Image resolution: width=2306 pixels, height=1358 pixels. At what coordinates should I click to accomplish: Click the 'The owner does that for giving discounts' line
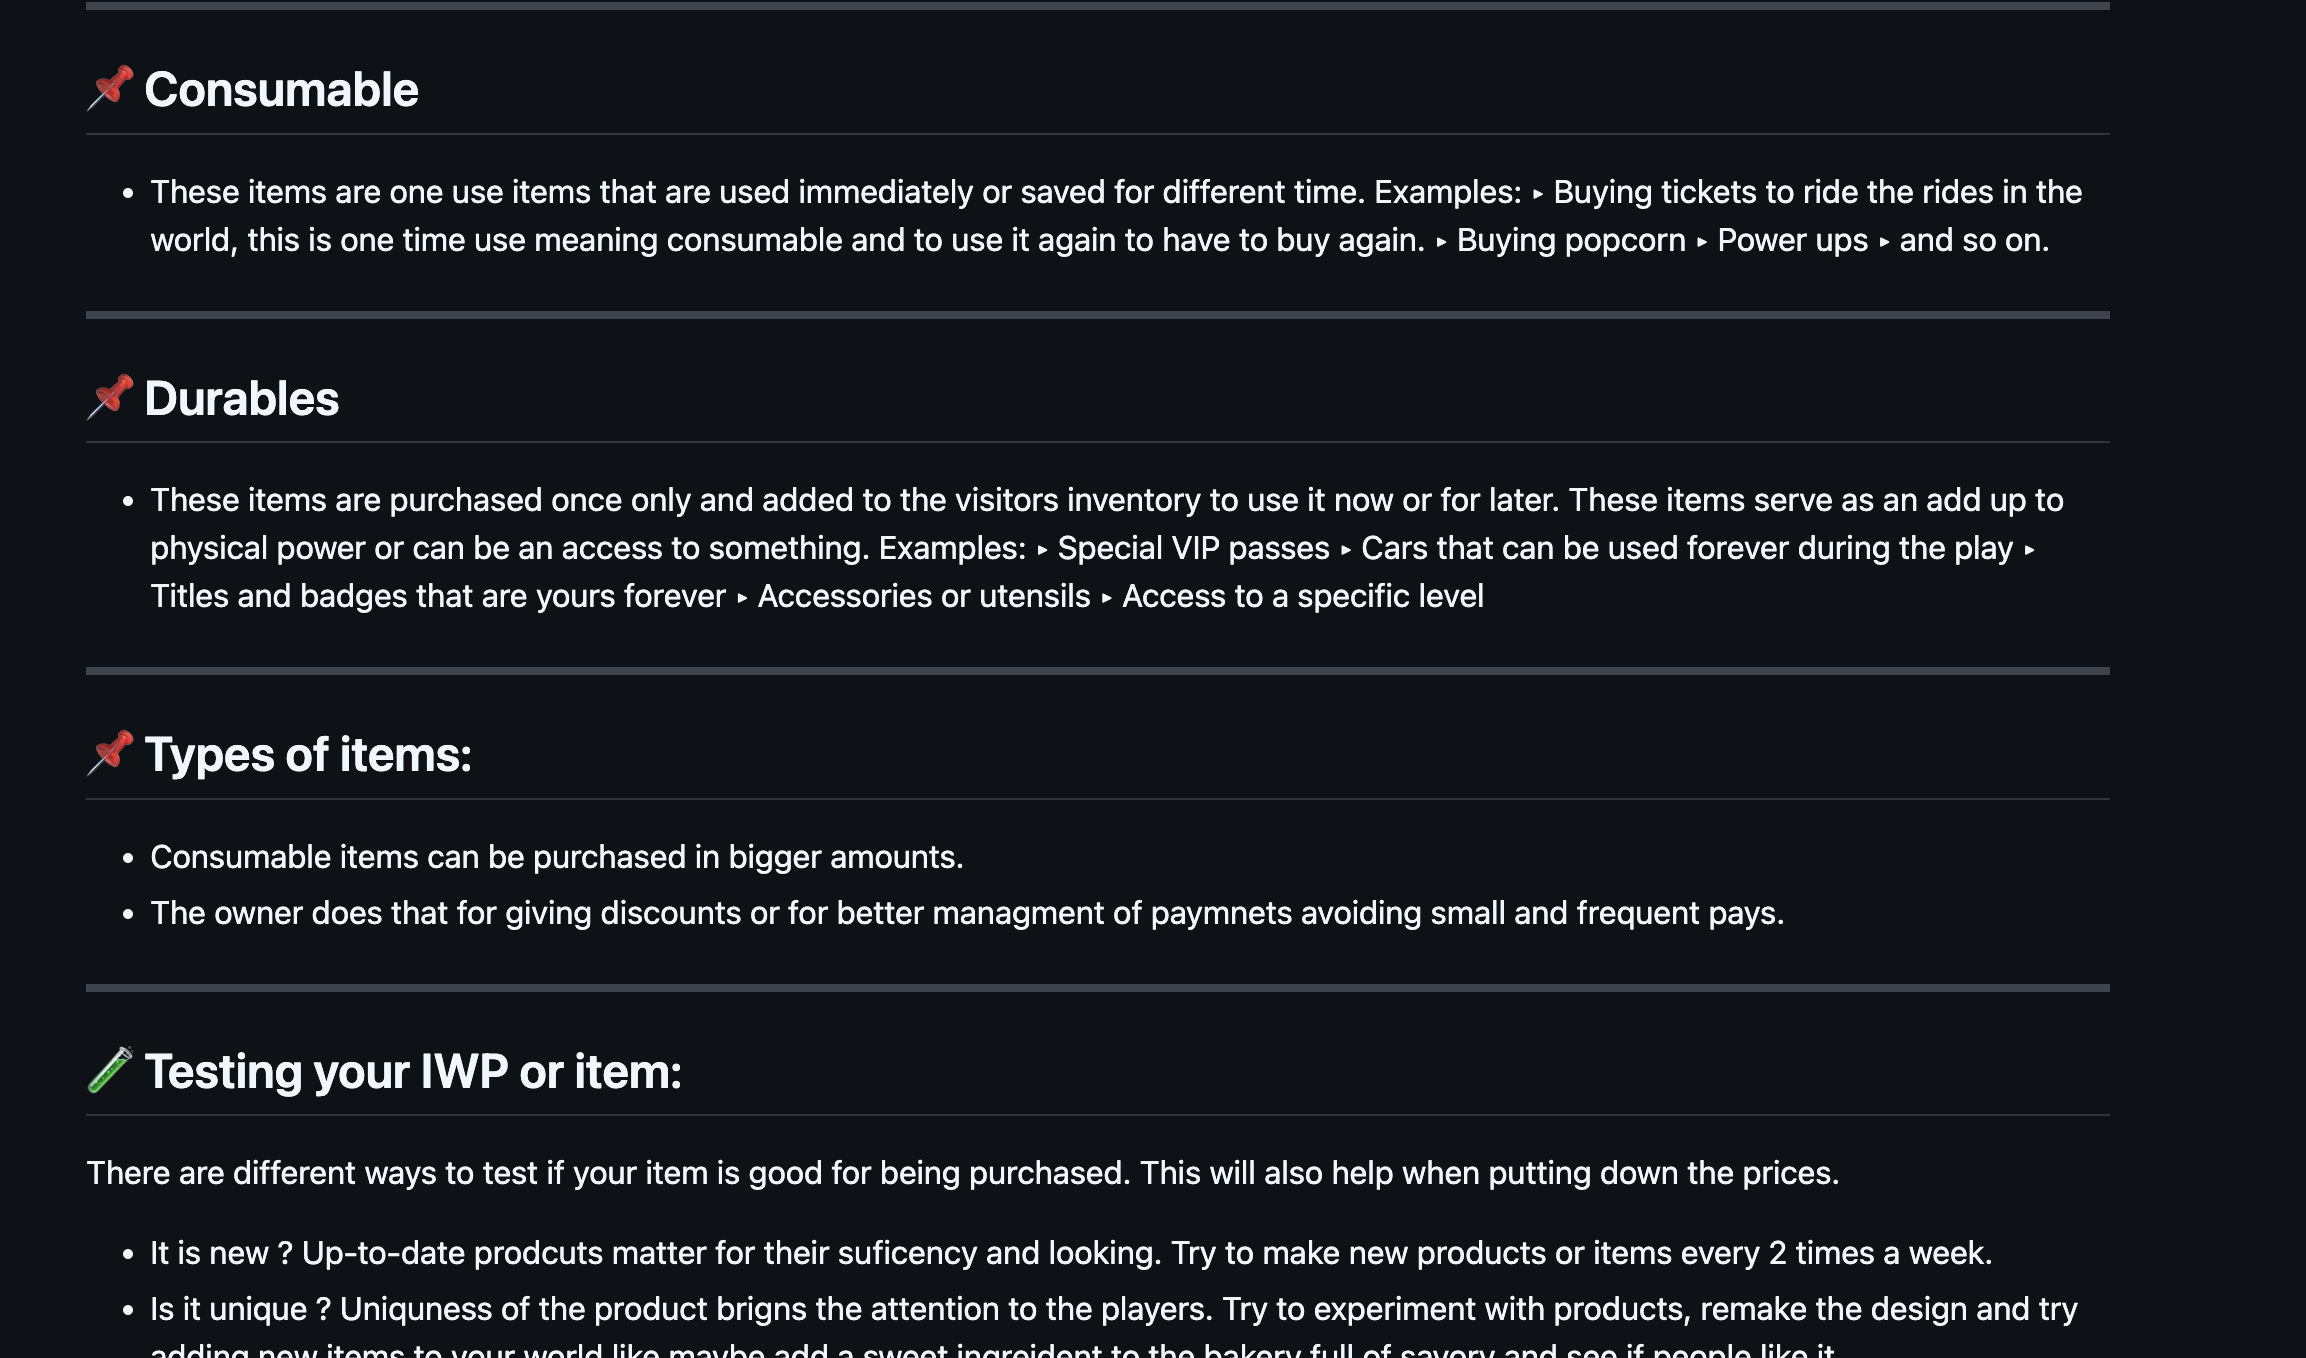966,913
